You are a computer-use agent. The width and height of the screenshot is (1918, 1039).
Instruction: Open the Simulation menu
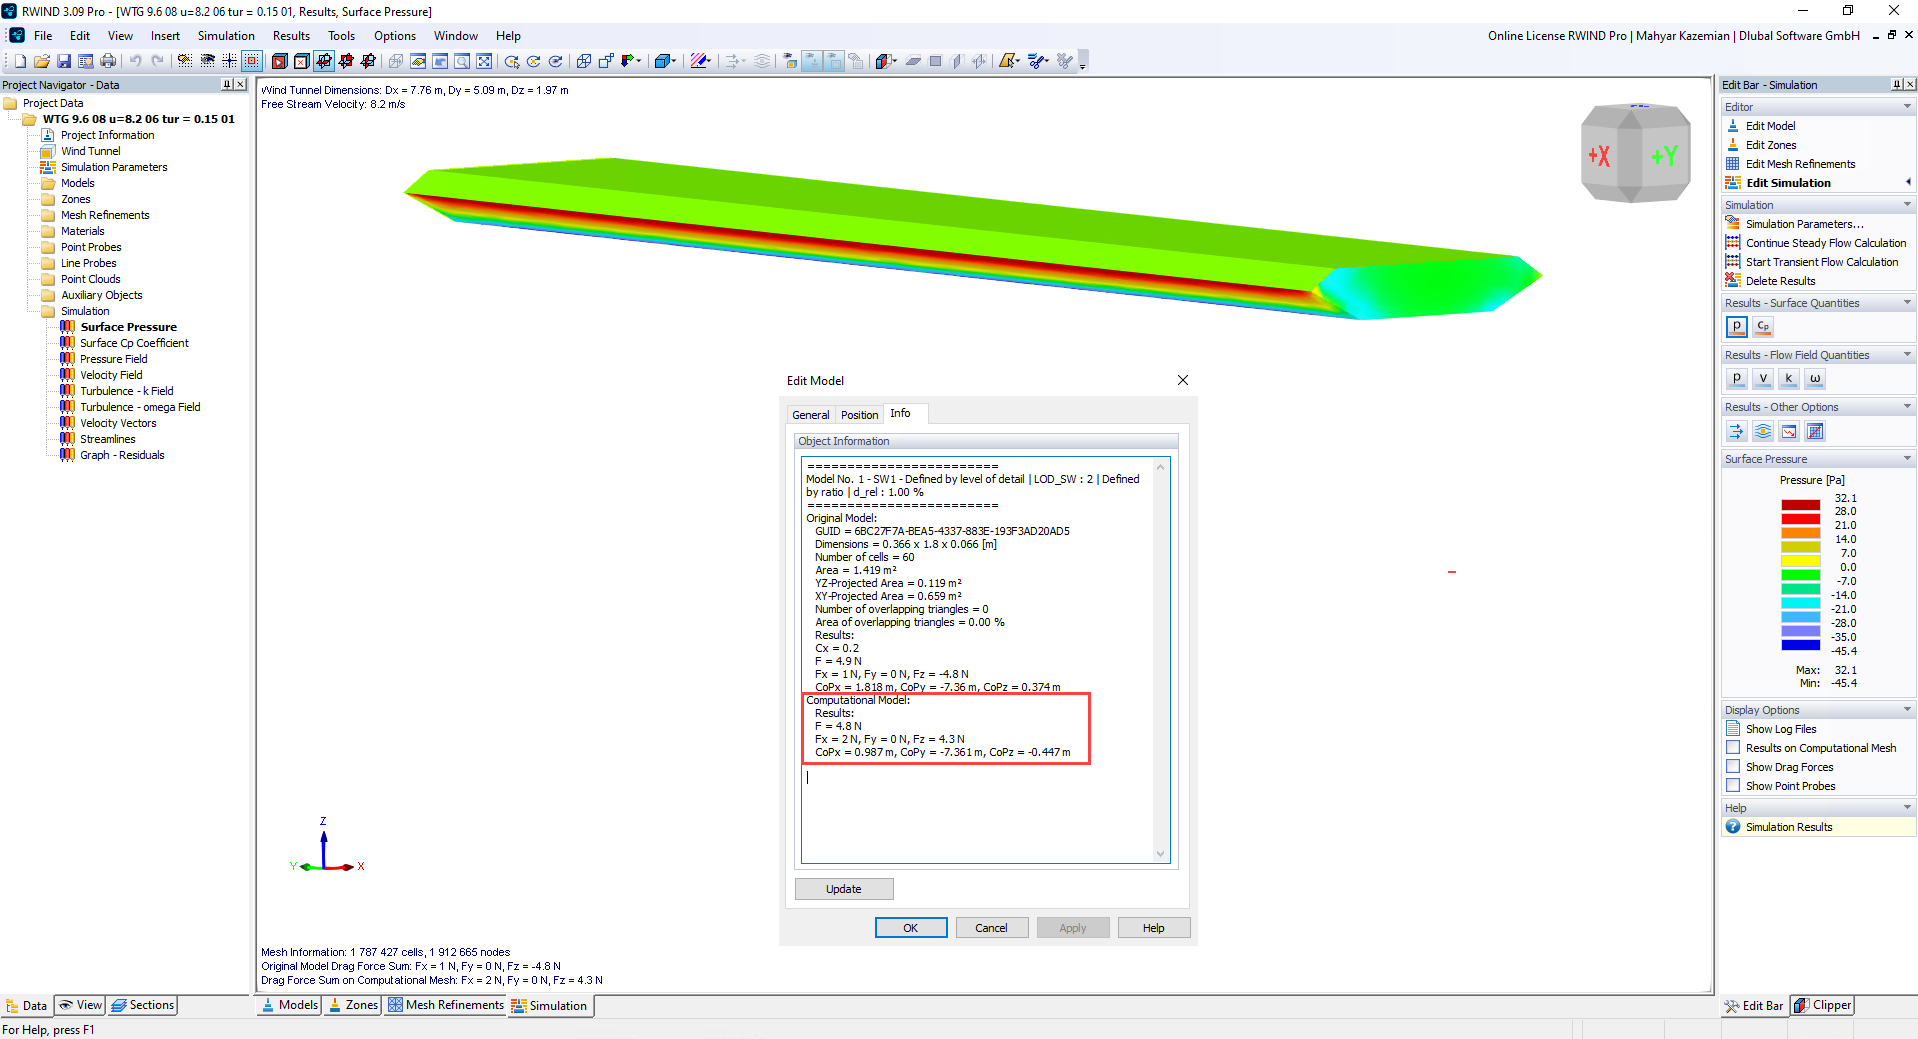[226, 36]
